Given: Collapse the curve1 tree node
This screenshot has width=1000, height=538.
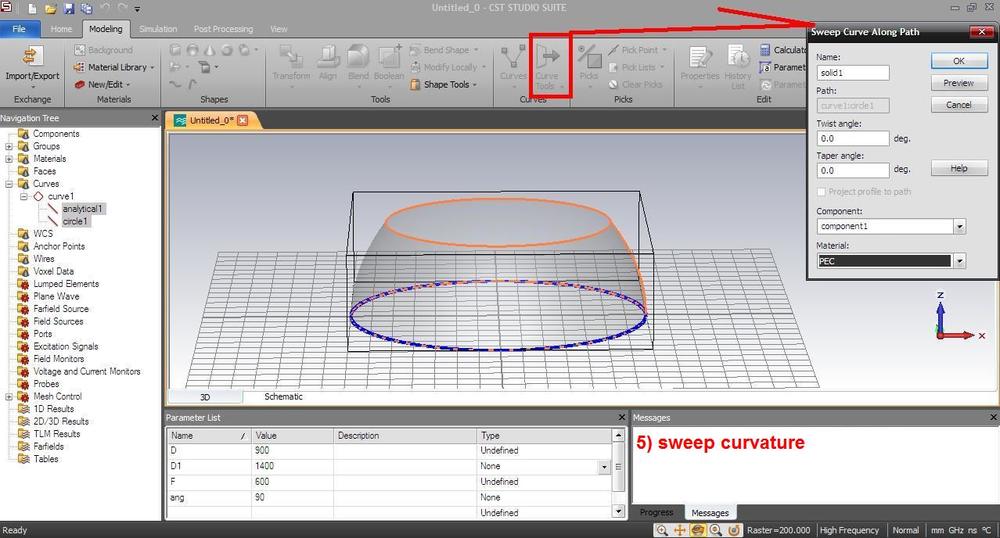Looking at the screenshot, I should (24, 196).
